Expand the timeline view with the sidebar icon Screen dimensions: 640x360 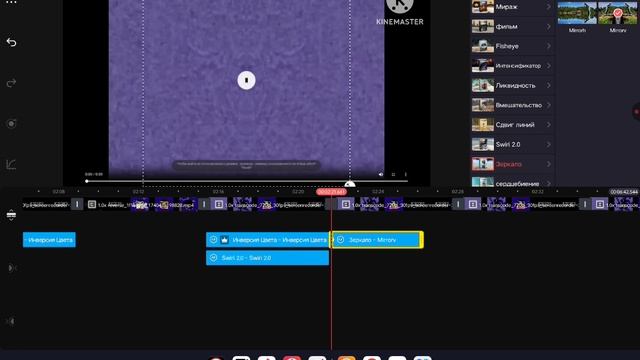(11, 215)
